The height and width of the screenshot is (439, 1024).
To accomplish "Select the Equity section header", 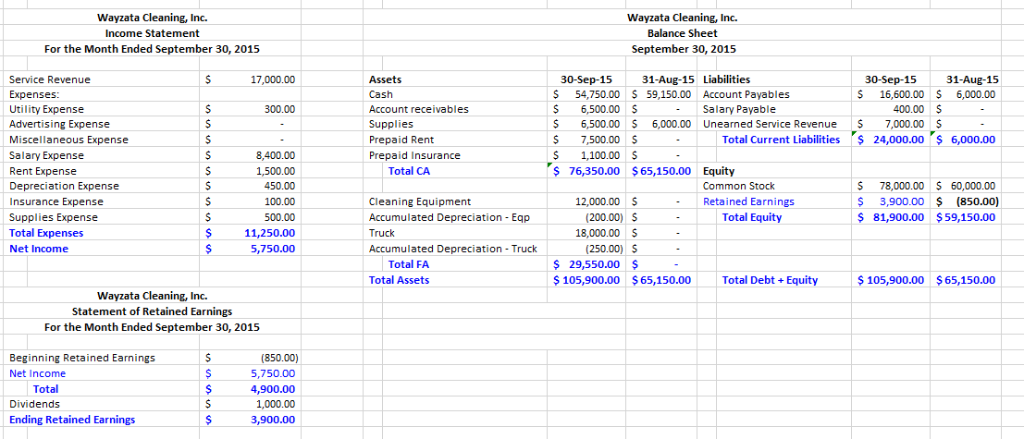I will [x=717, y=173].
